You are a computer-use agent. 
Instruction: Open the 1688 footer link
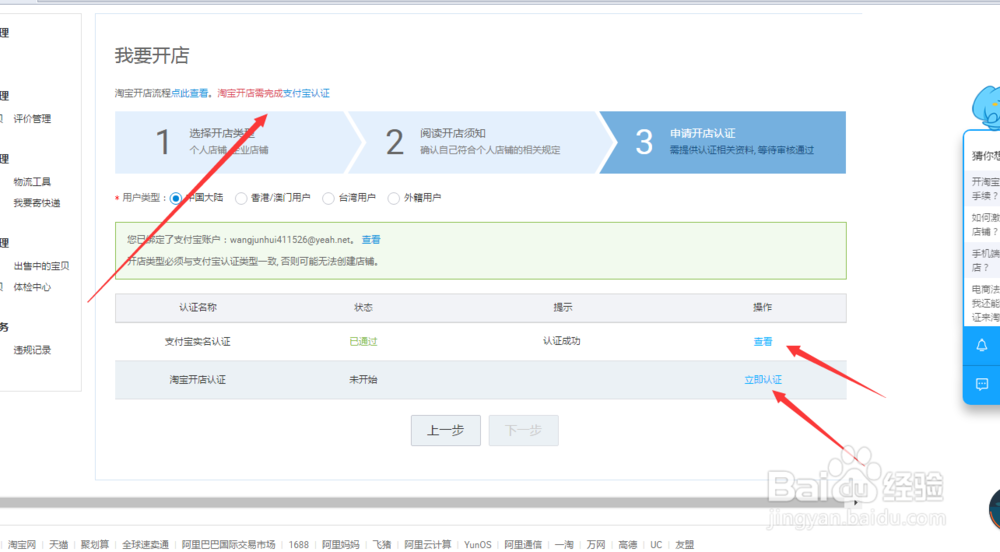(298, 544)
